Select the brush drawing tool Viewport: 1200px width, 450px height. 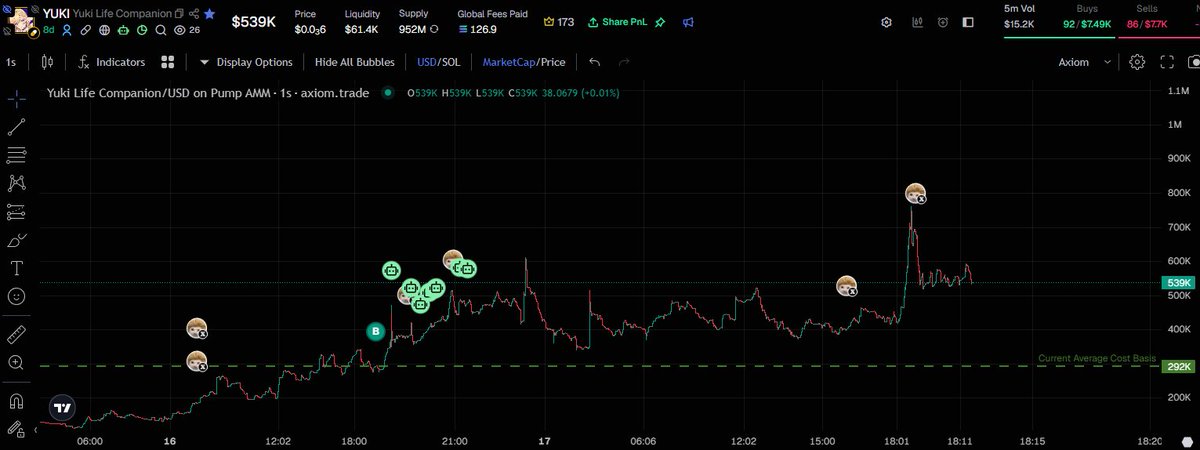point(16,240)
